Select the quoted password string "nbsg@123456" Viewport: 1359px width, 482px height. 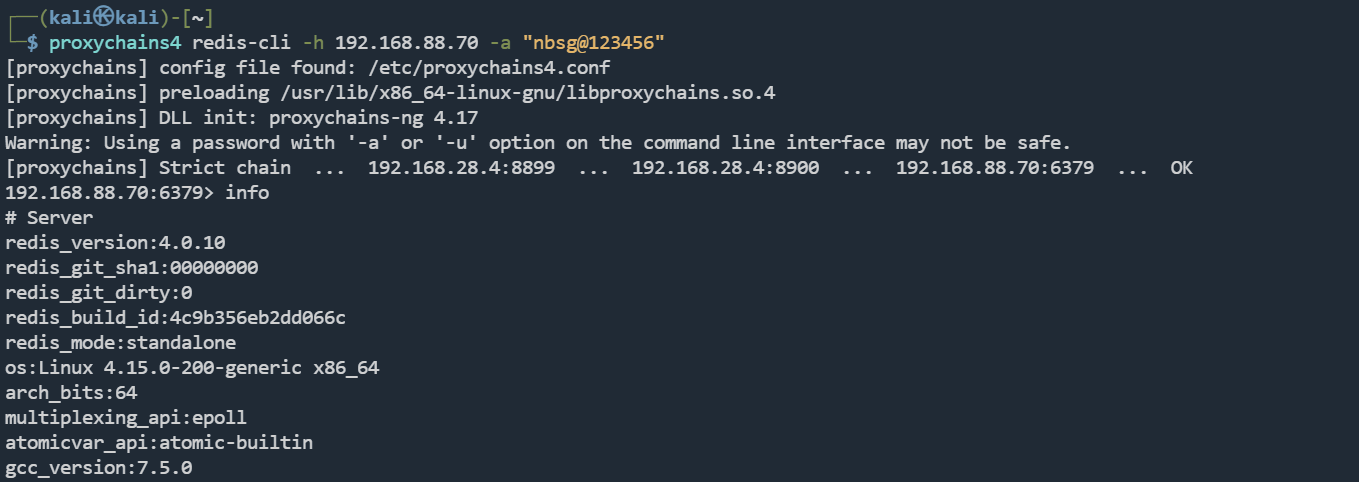[593, 42]
